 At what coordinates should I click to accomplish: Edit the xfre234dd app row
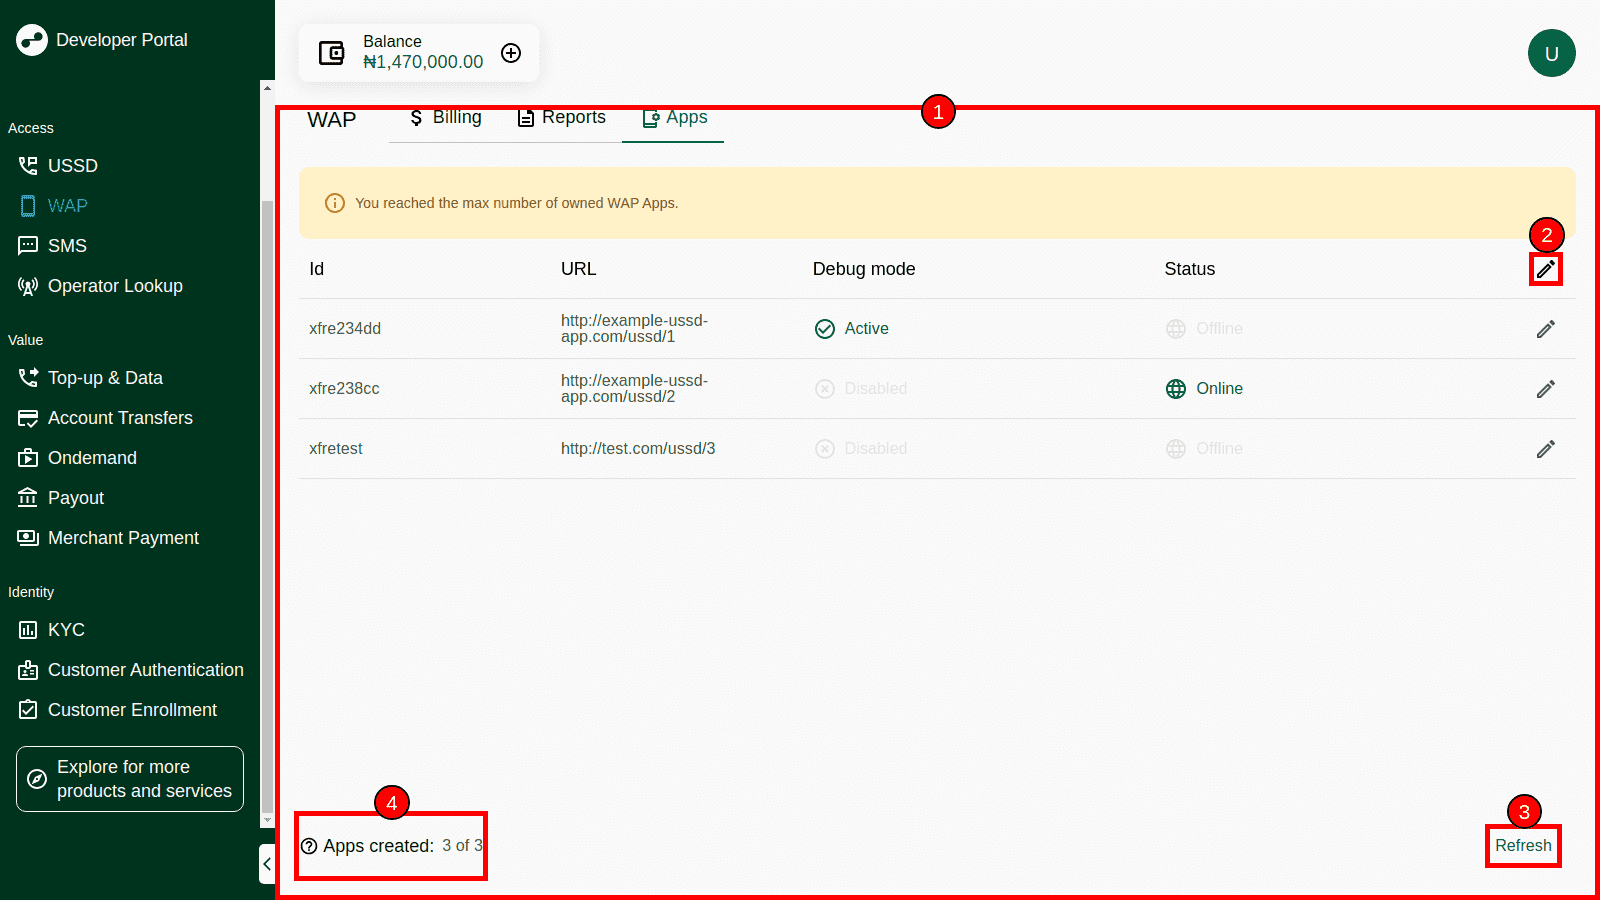(1545, 329)
